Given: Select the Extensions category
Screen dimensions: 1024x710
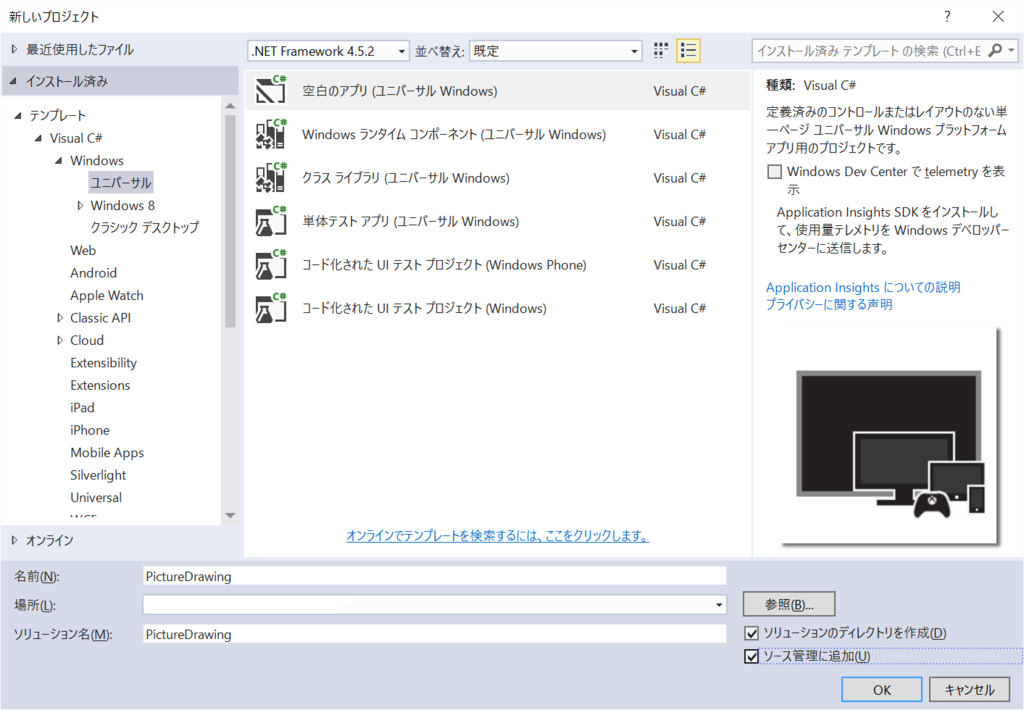Looking at the screenshot, I should click(x=100, y=385).
